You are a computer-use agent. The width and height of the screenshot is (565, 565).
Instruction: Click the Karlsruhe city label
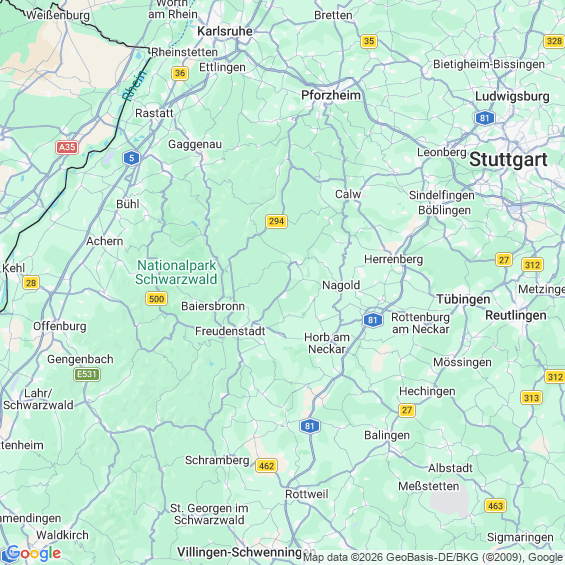(225, 31)
